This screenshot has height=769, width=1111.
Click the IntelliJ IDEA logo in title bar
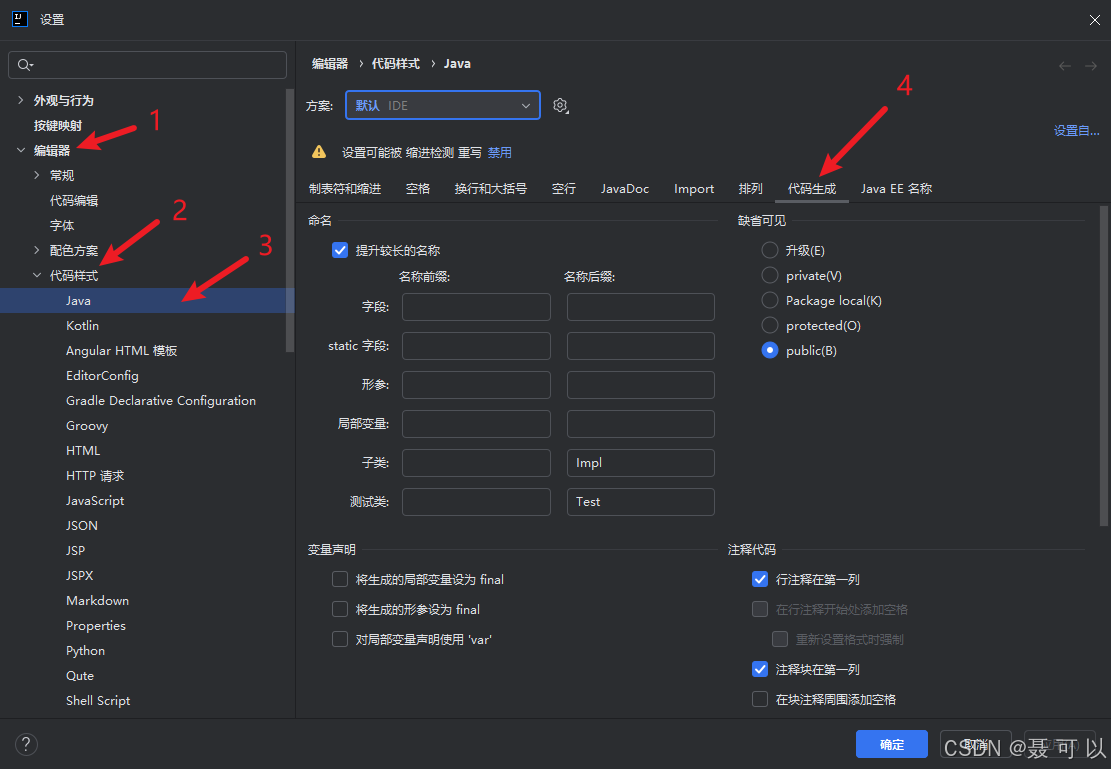coord(19,18)
